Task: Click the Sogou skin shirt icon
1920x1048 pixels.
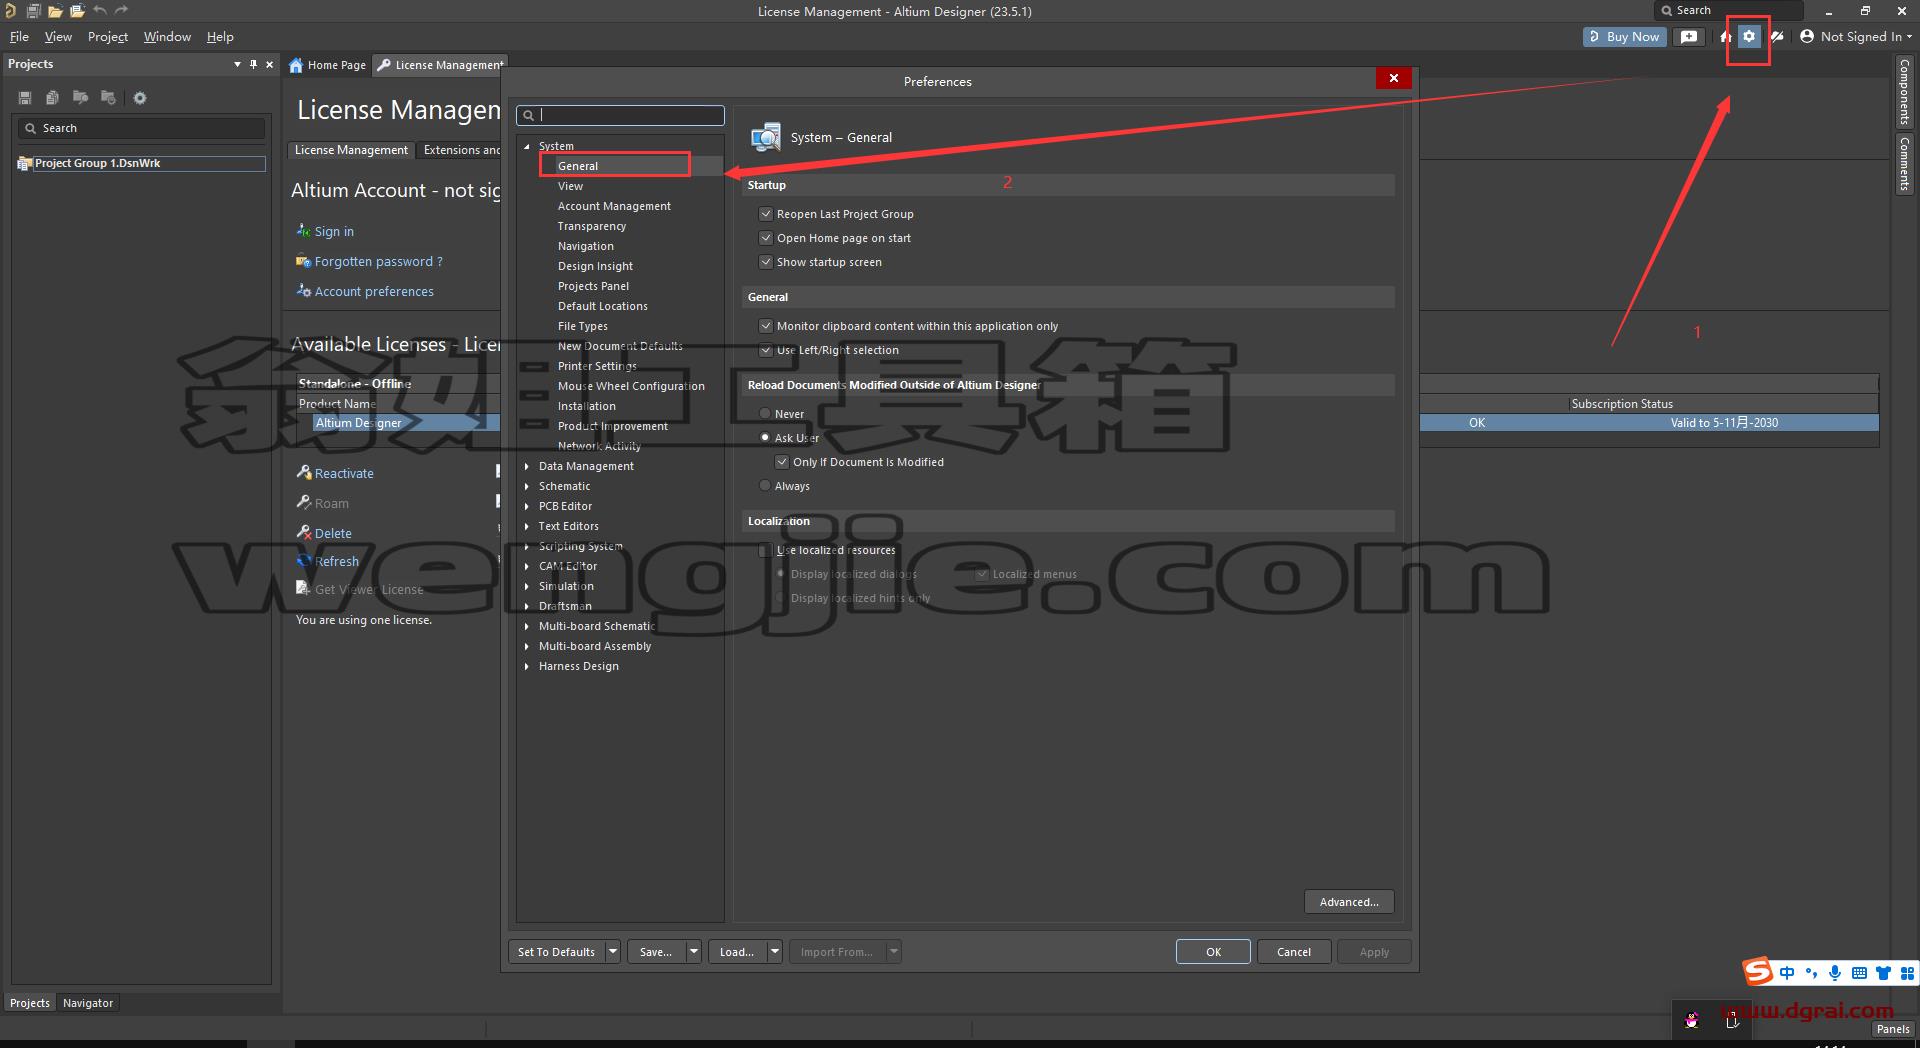Action: pos(1883,973)
